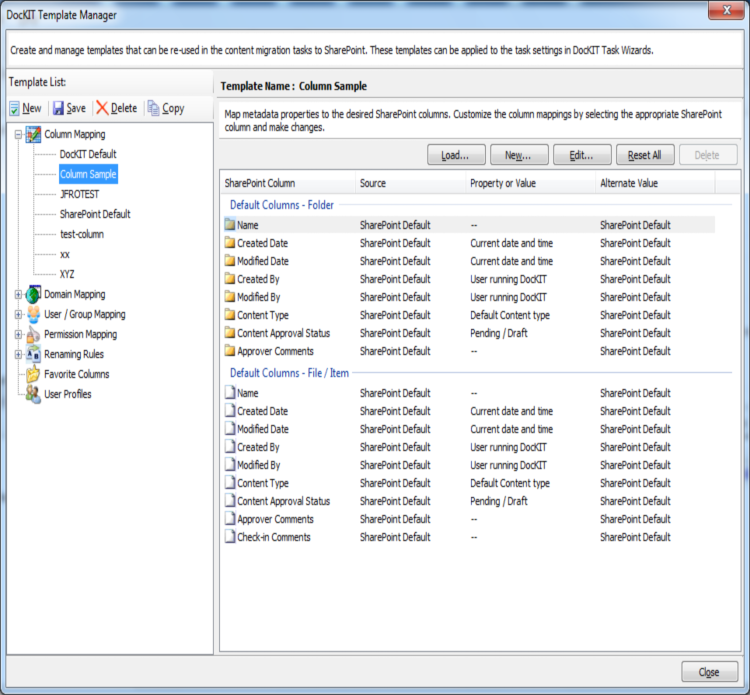Select the Domain Mapping globe icon
This screenshot has height=695, width=750.
click(33, 295)
